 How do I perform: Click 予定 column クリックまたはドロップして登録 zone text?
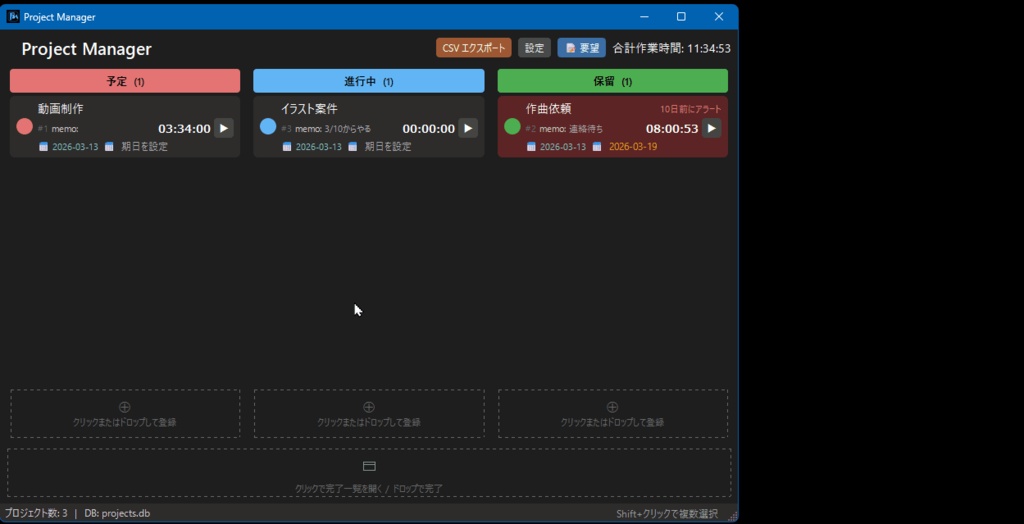pyautogui.click(x=125, y=423)
